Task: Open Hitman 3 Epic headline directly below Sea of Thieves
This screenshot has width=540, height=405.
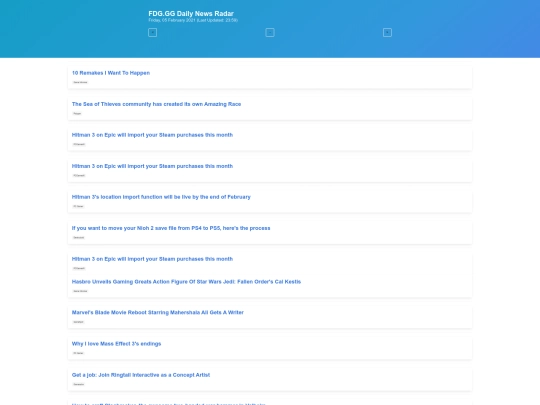Action: tap(152, 135)
